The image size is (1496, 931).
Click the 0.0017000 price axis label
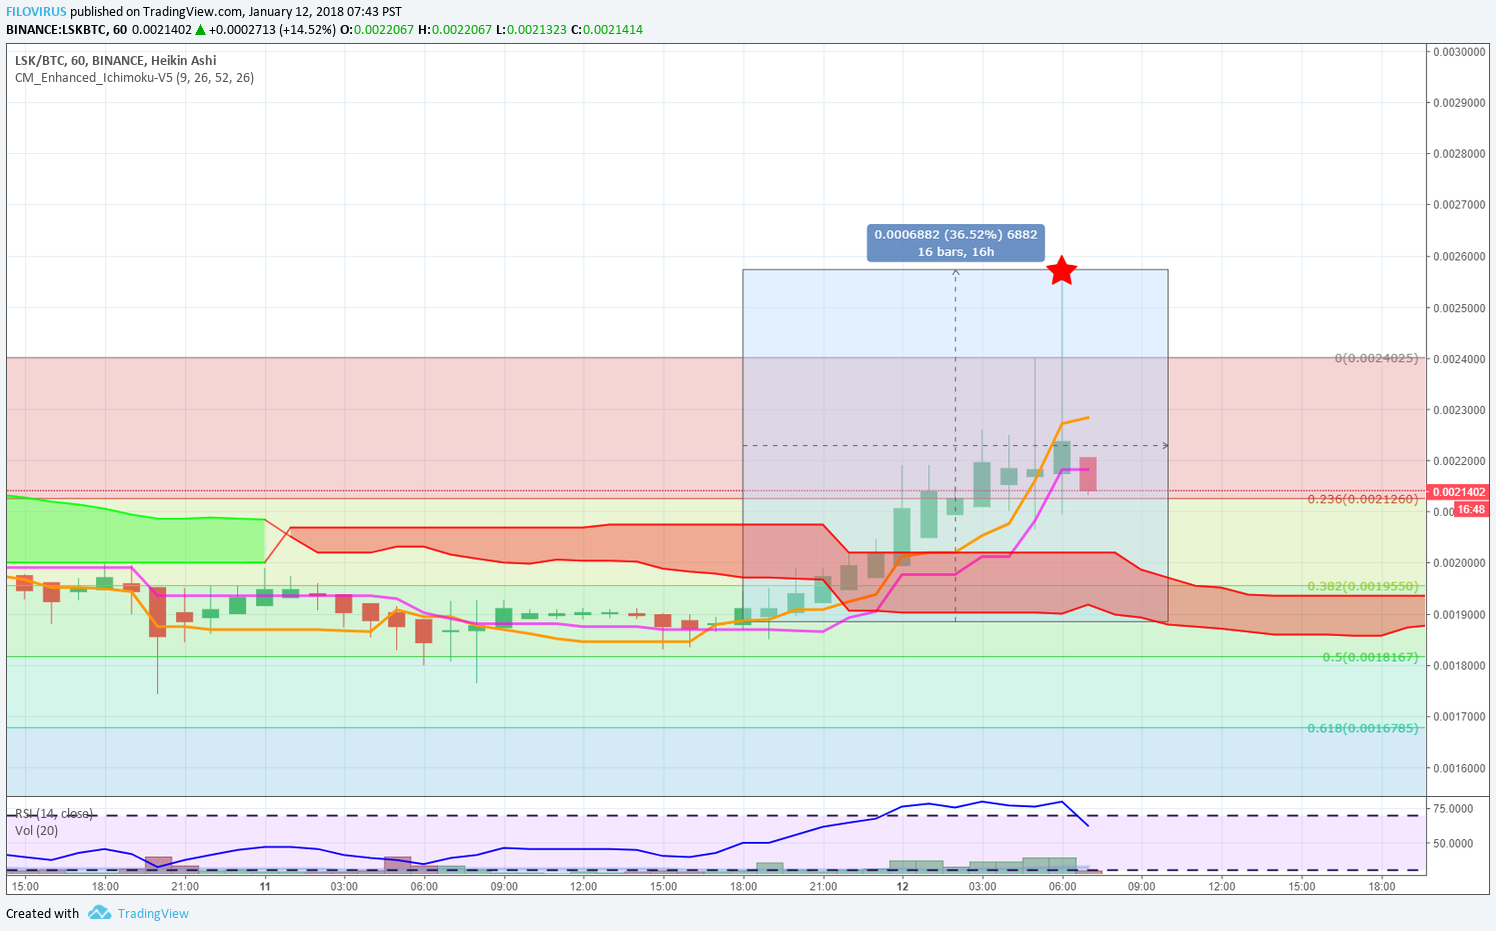click(x=1459, y=716)
